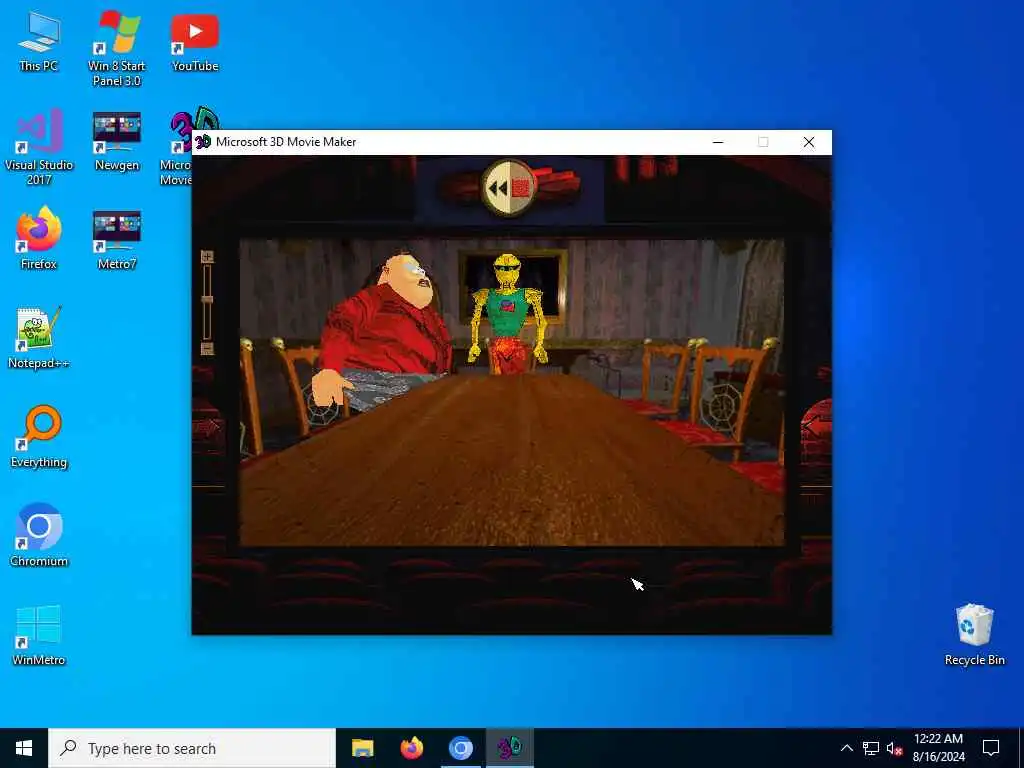Rewind the movie with the double-arrow button
Image resolution: width=1024 pixels, height=768 pixels.
click(x=497, y=188)
